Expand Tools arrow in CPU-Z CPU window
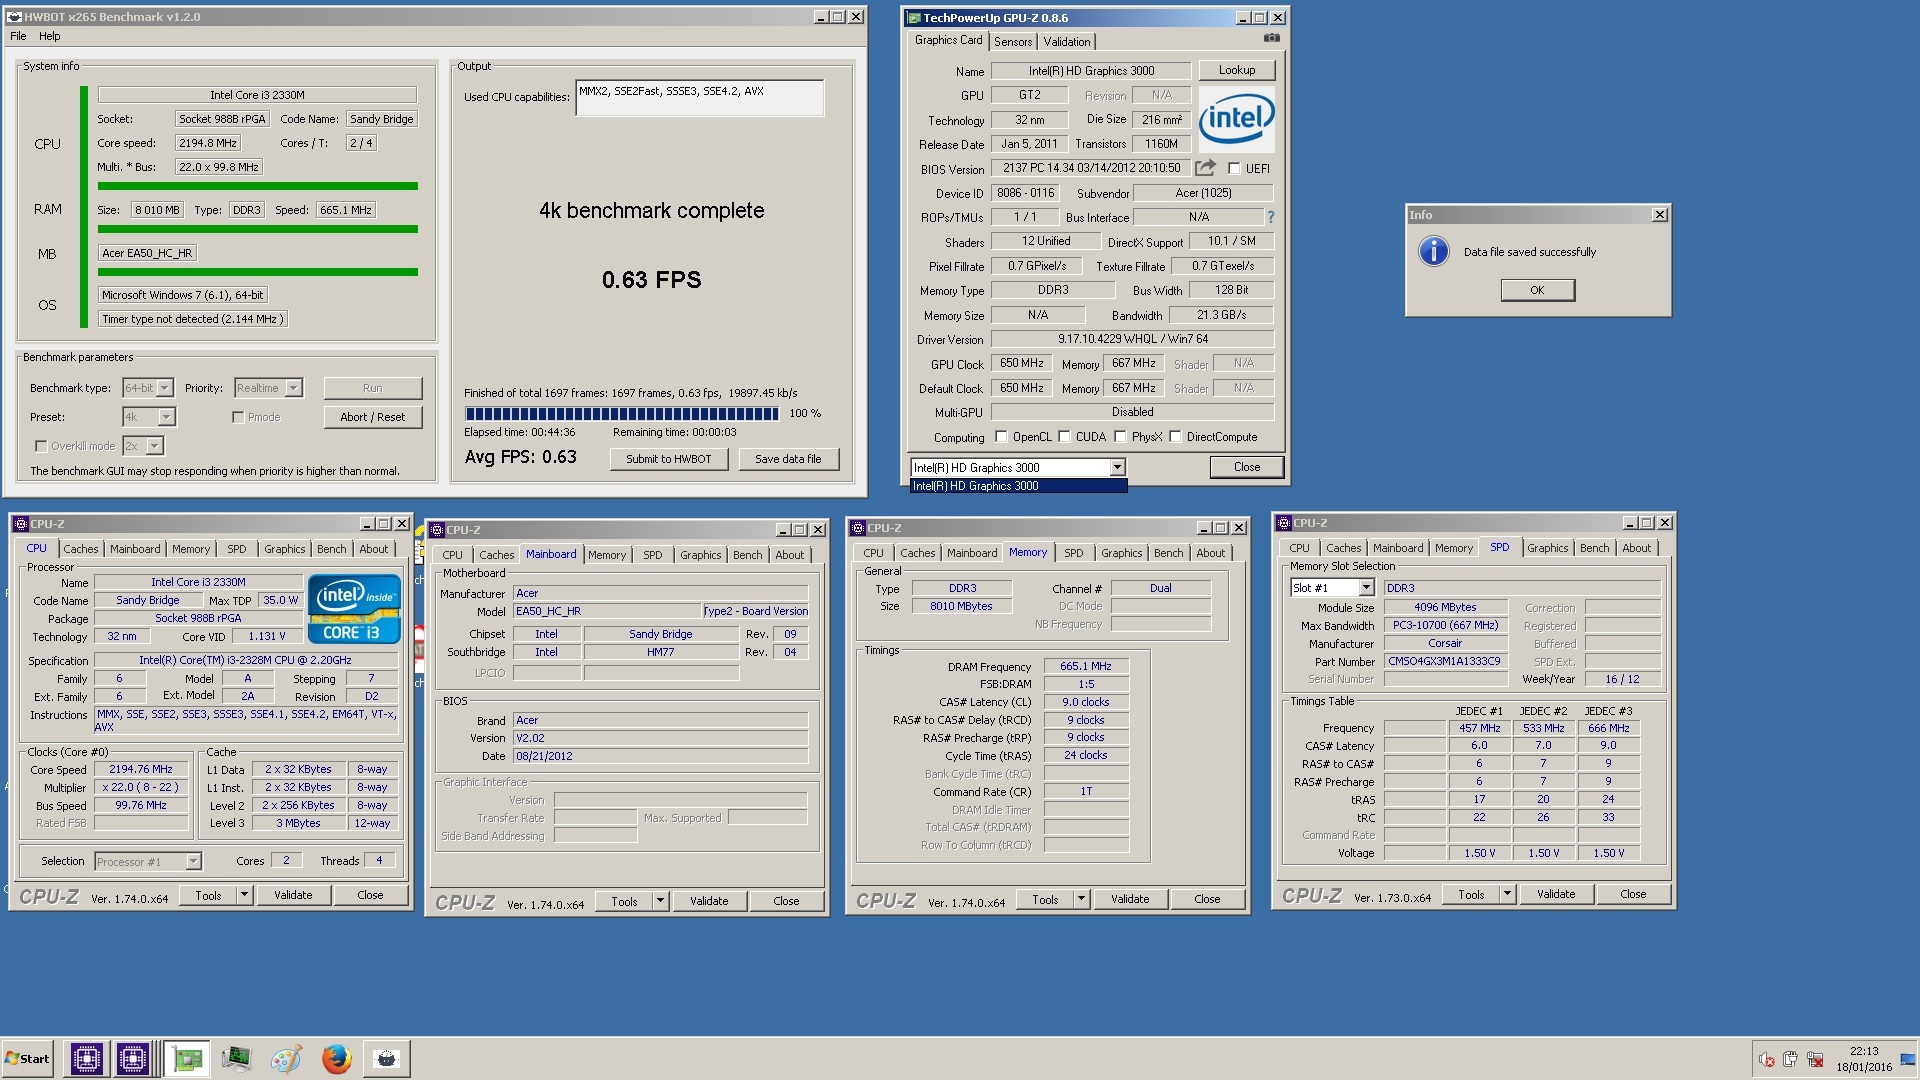This screenshot has height=1080, width=1920. (x=244, y=895)
